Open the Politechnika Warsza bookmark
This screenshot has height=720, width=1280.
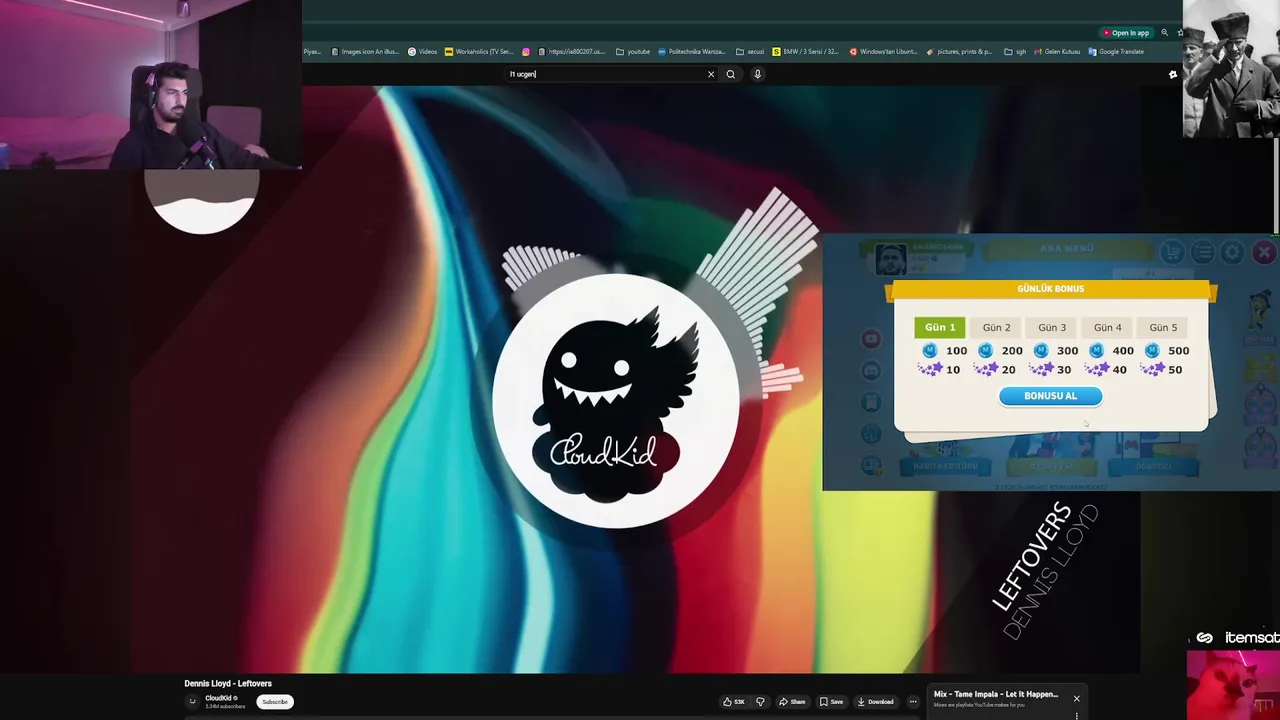pos(691,52)
